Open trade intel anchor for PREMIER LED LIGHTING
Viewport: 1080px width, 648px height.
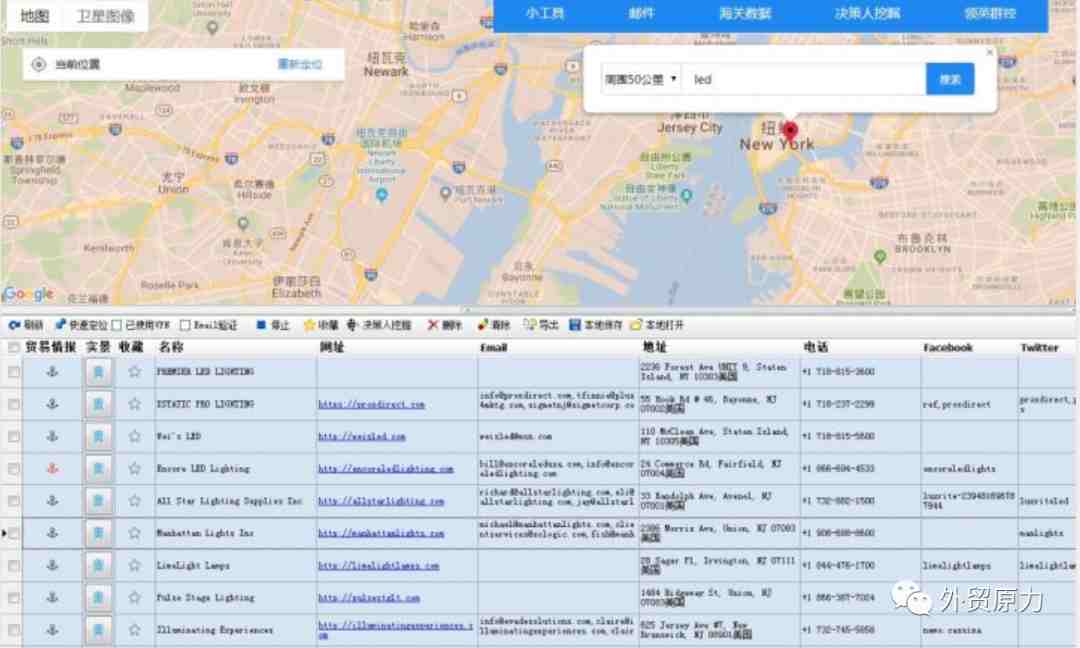coord(52,372)
